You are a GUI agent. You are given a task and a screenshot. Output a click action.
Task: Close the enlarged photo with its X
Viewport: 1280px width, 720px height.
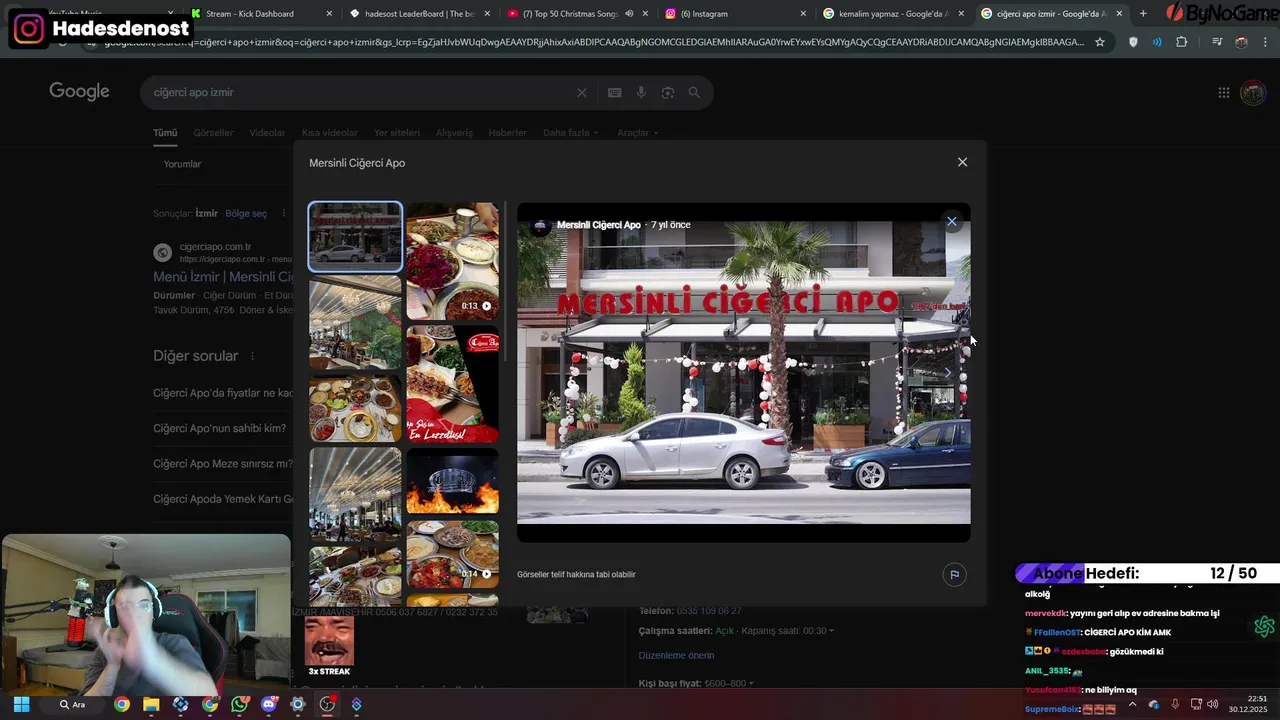951,221
